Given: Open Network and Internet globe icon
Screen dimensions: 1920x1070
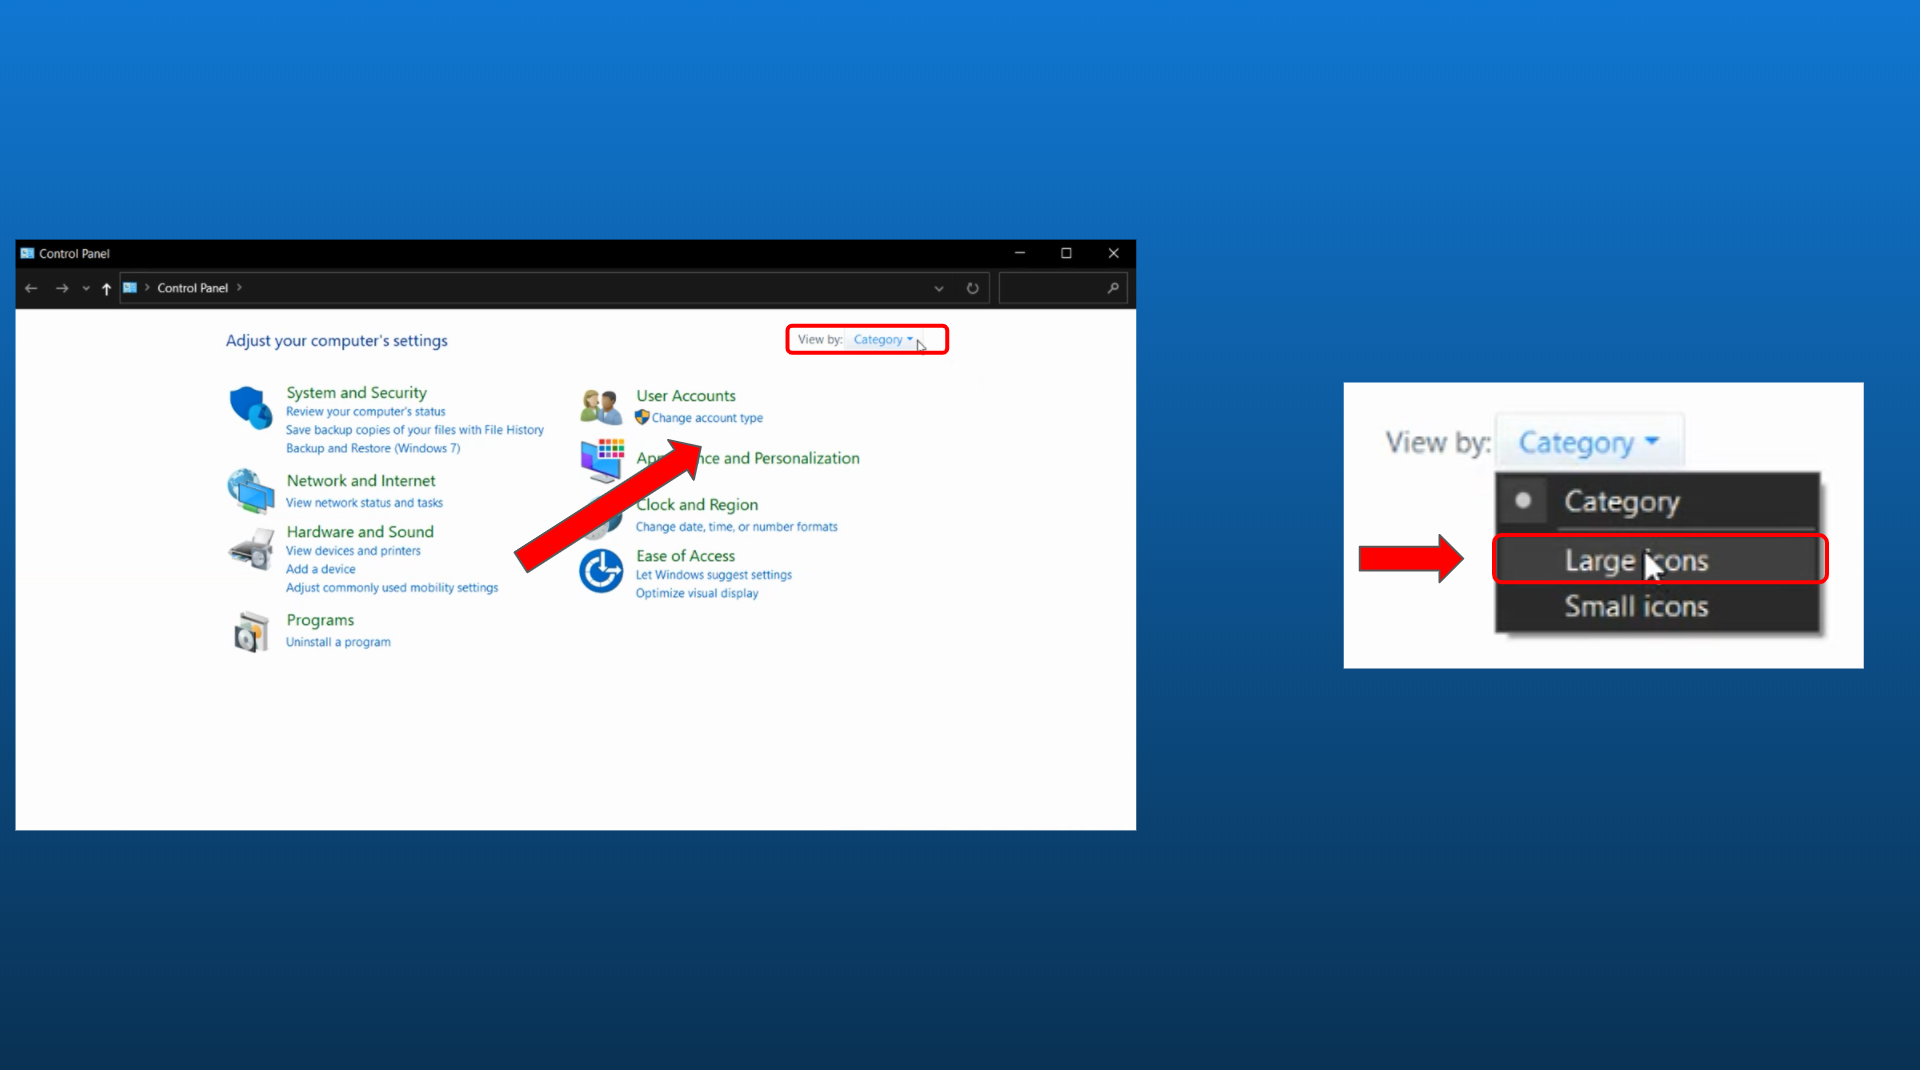Looking at the screenshot, I should (250, 491).
